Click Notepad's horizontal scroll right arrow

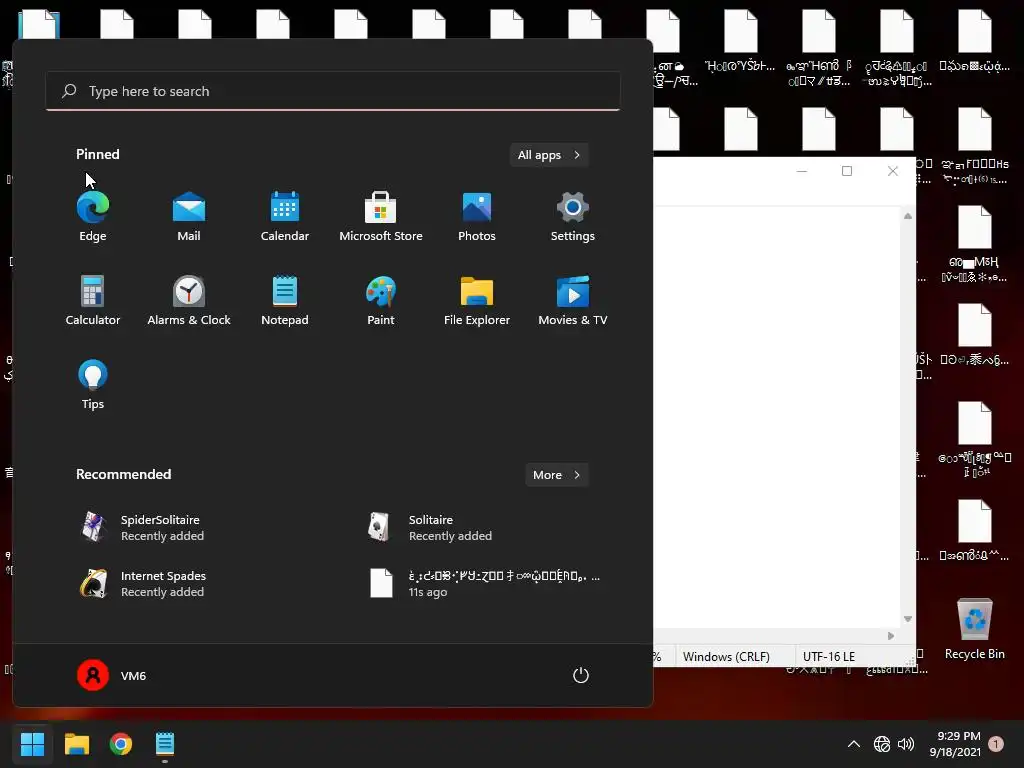pos(891,635)
